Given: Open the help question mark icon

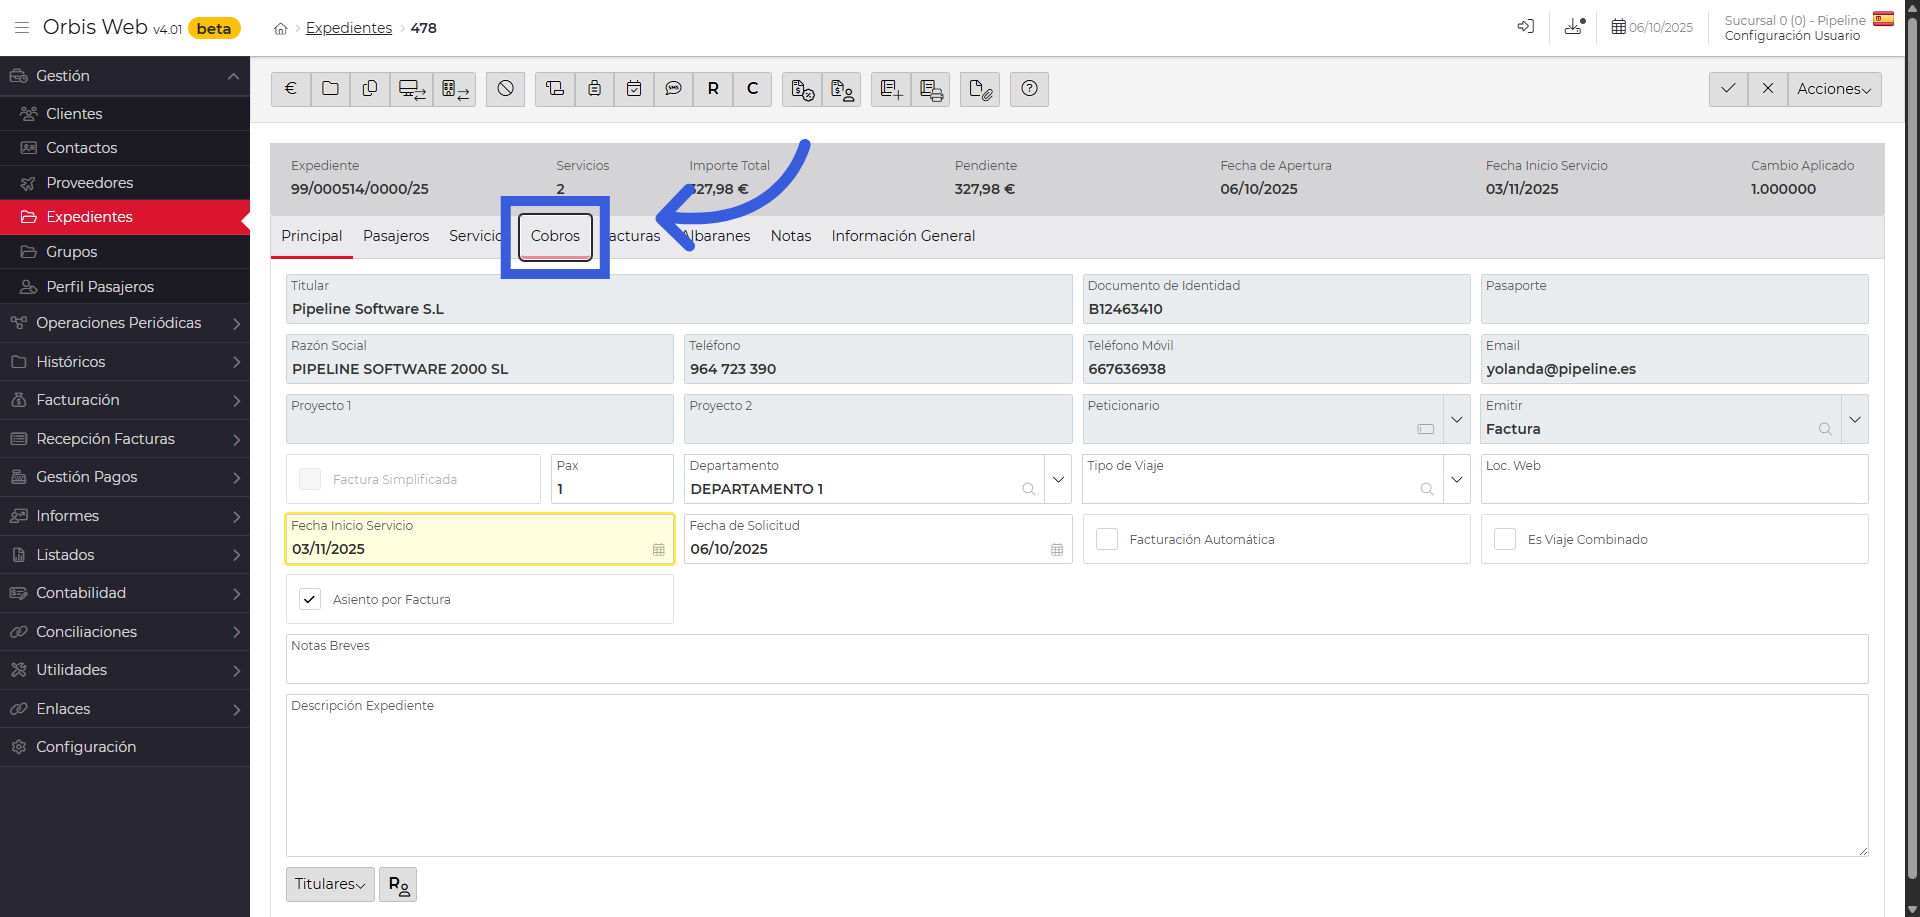Looking at the screenshot, I should tap(1029, 89).
